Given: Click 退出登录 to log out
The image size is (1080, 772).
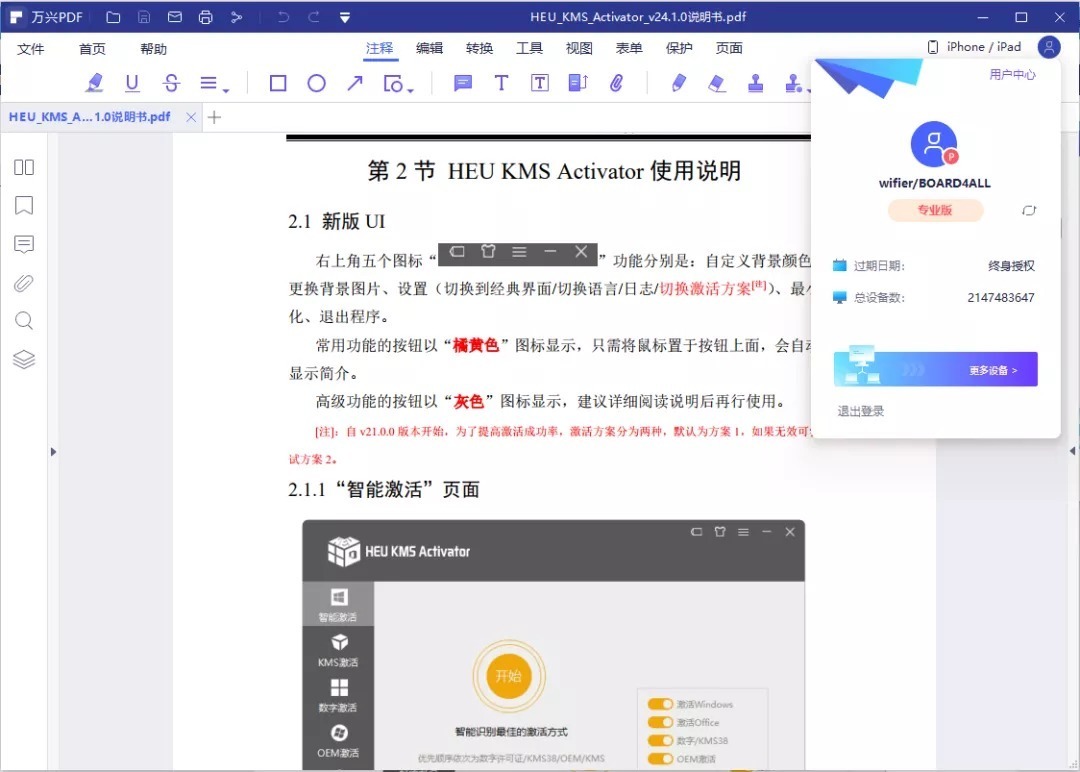Looking at the screenshot, I should tap(861, 411).
